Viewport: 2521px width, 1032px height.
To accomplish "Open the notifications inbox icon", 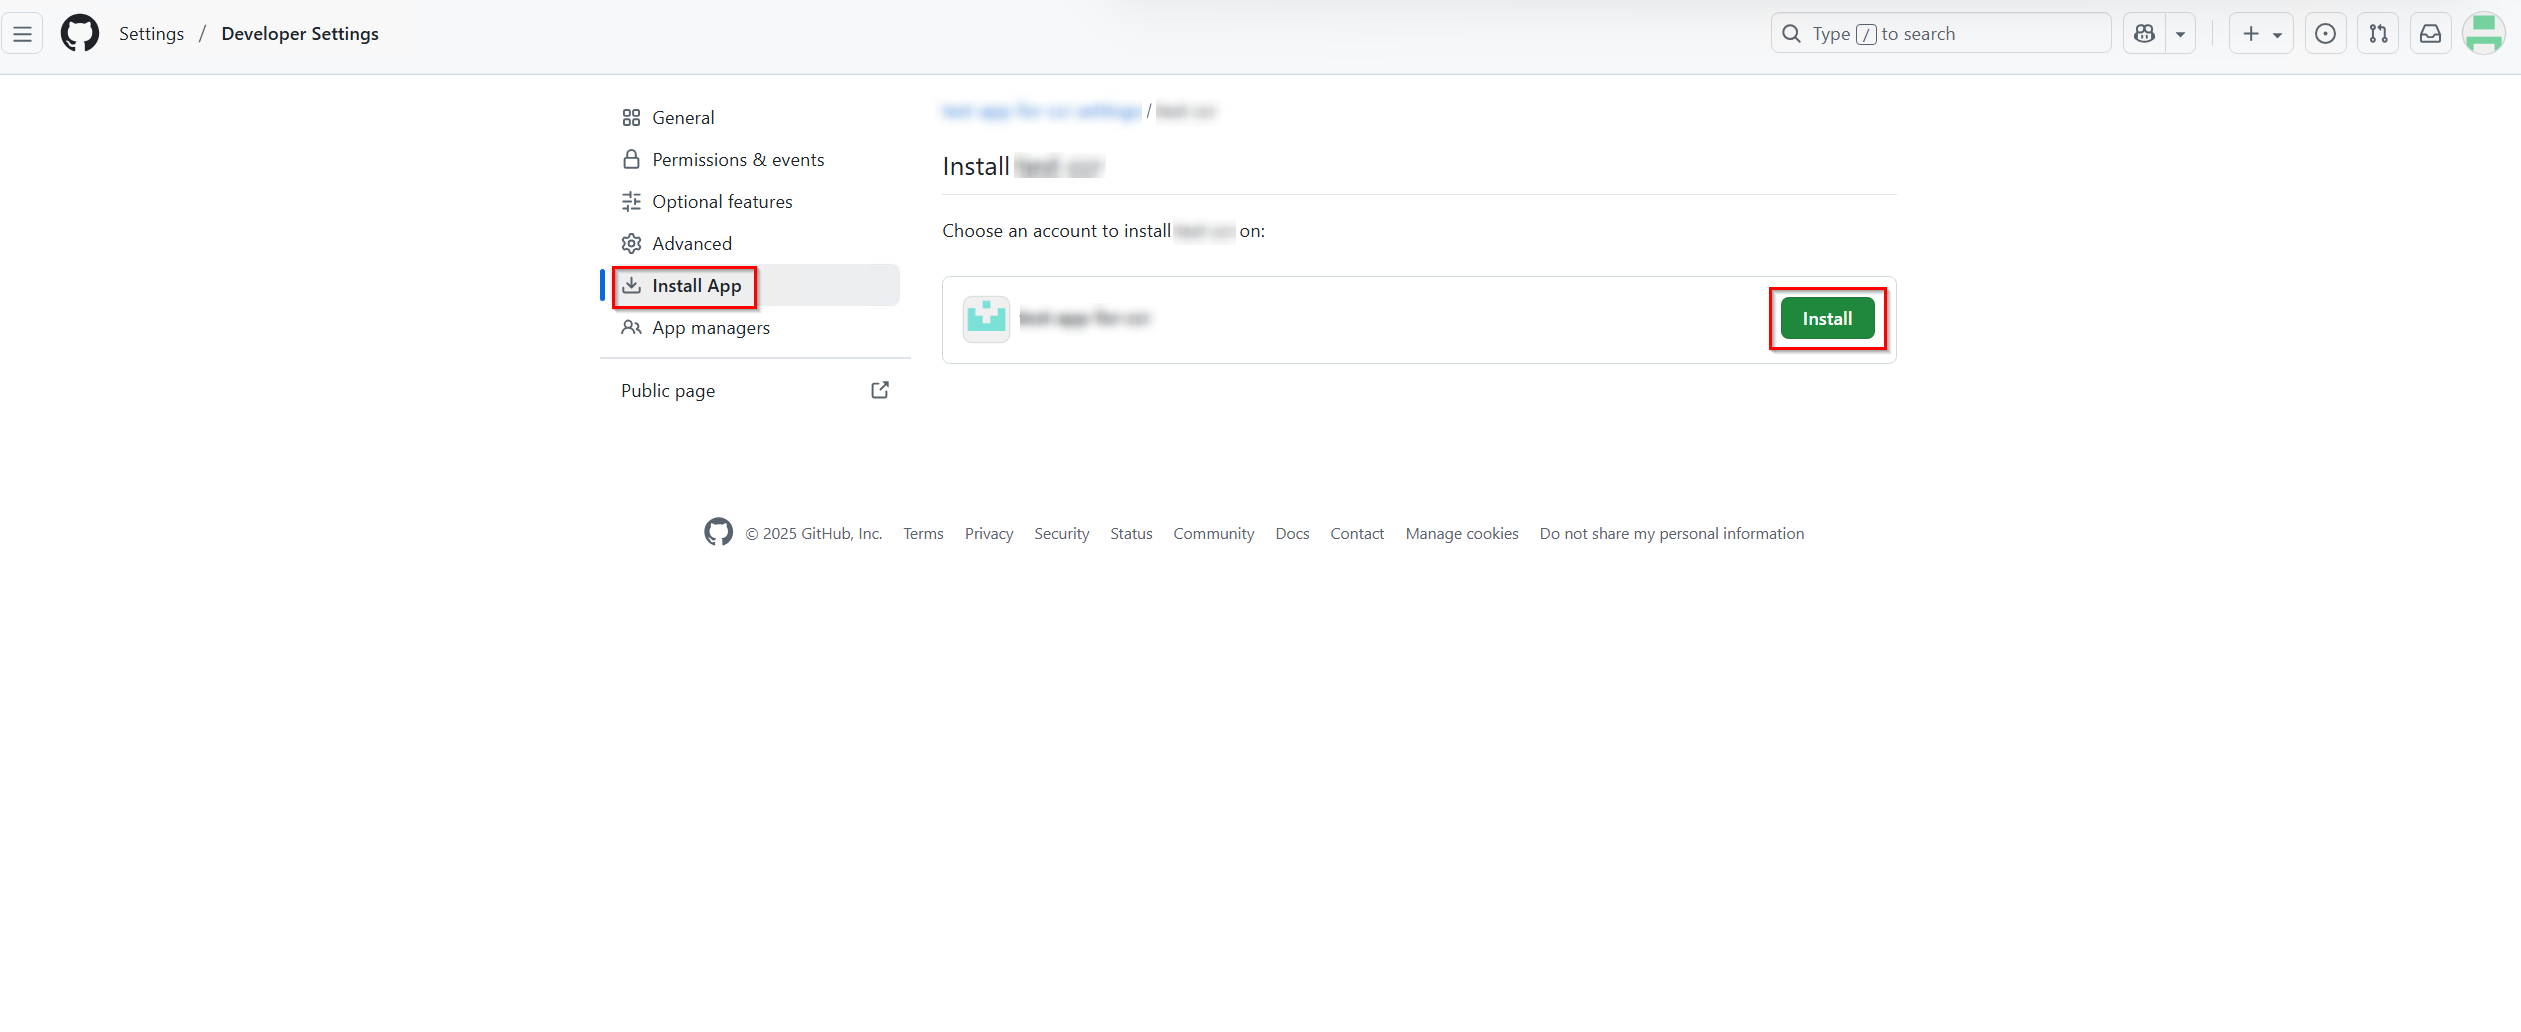I will pyautogui.click(x=2430, y=34).
